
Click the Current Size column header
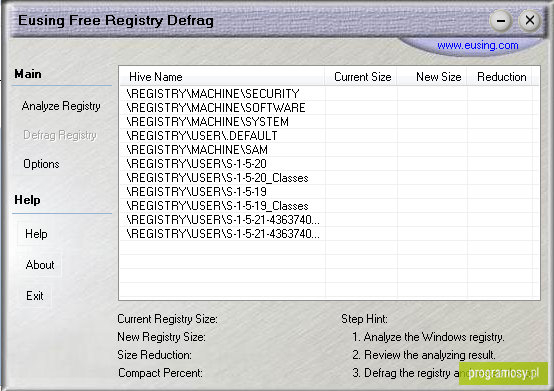point(361,77)
